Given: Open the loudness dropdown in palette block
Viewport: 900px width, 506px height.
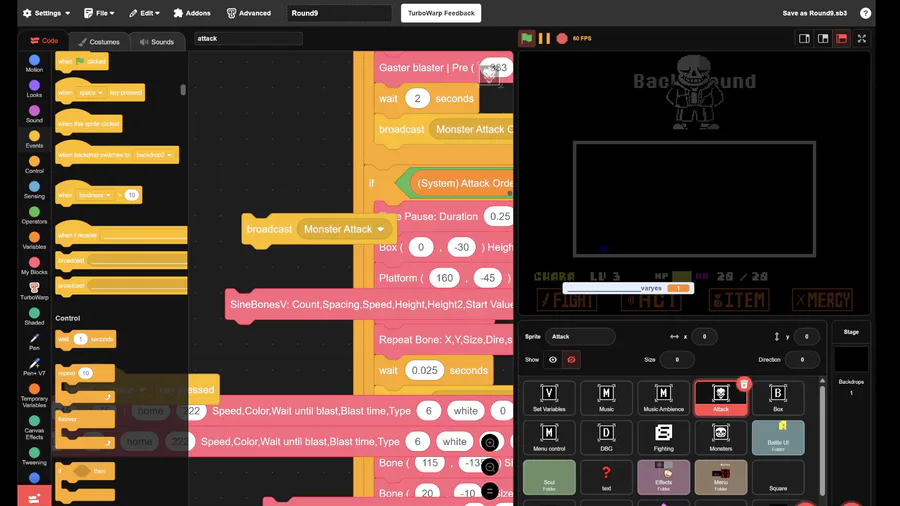Looking at the screenshot, I should pos(95,195).
